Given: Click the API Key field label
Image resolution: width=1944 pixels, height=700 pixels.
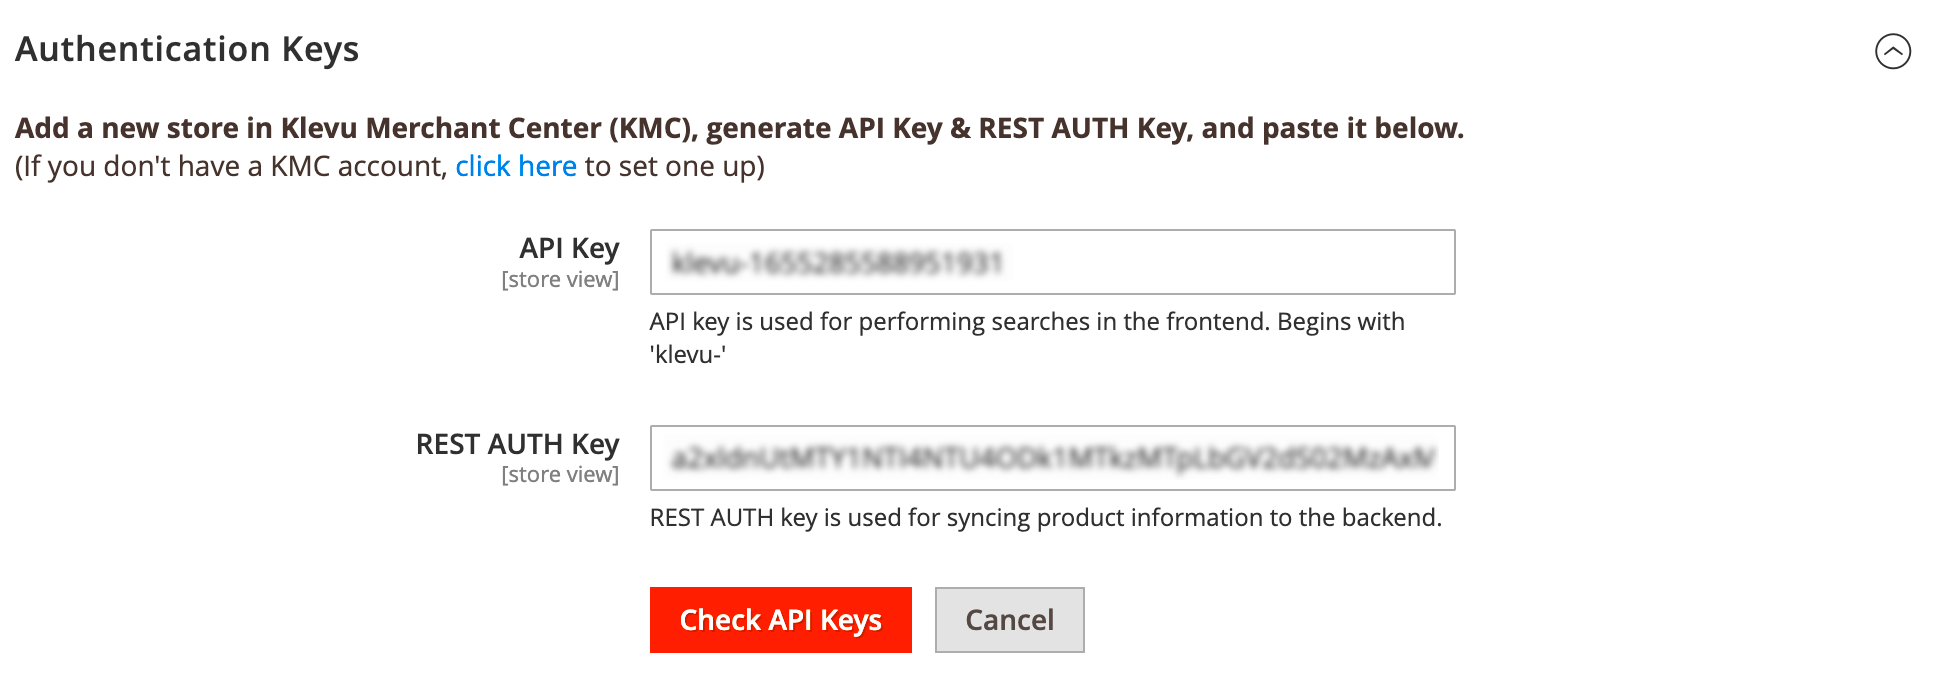Looking at the screenshot, I should pyautogui.click(x=569, y=248).
